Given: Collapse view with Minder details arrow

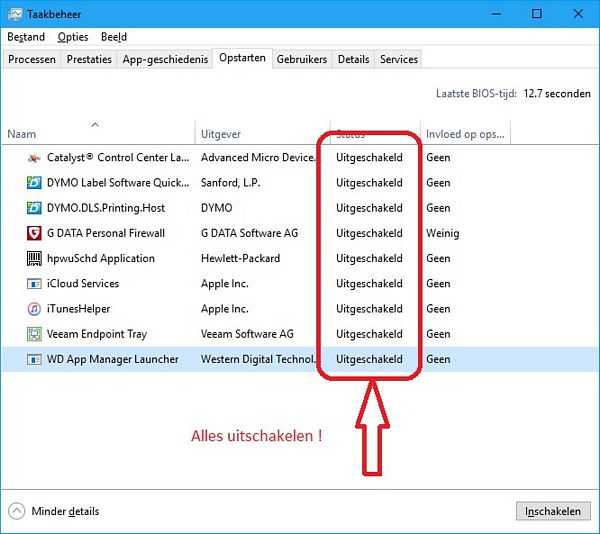Looking at the screenshot, I should pyautogui.click(x=16, y=511).
